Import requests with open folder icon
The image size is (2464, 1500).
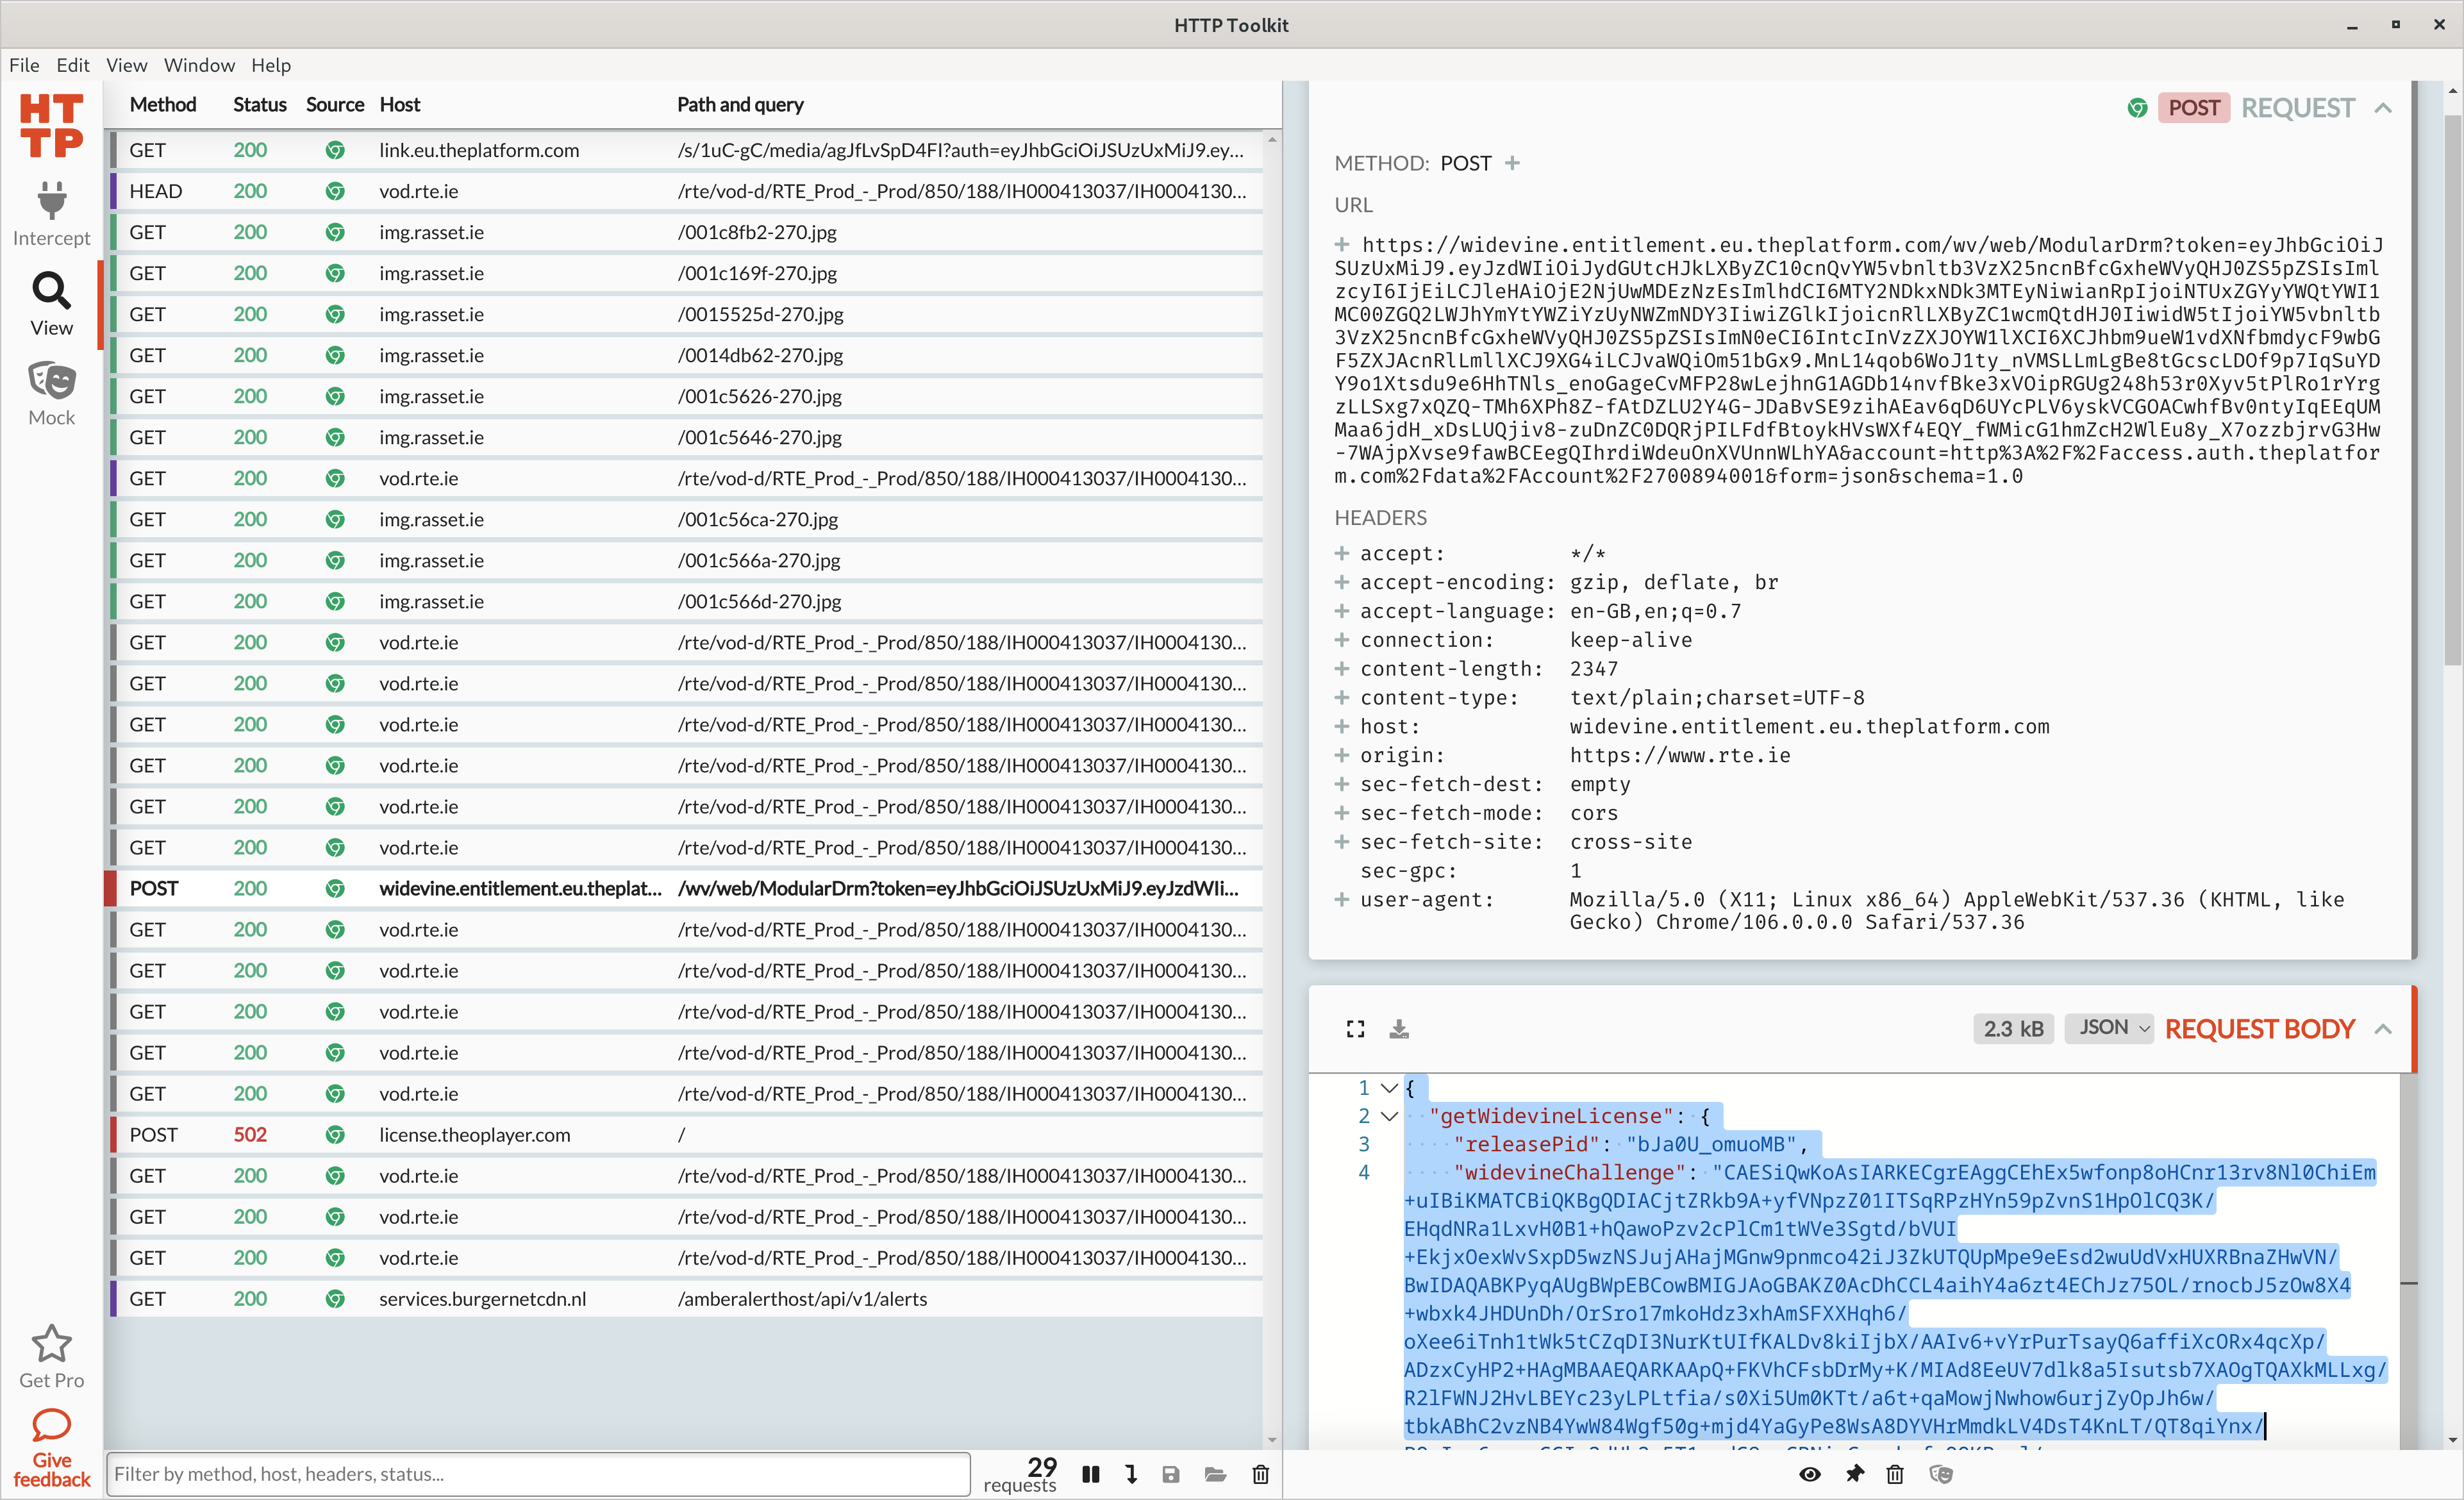[x=1215, y=1474]
